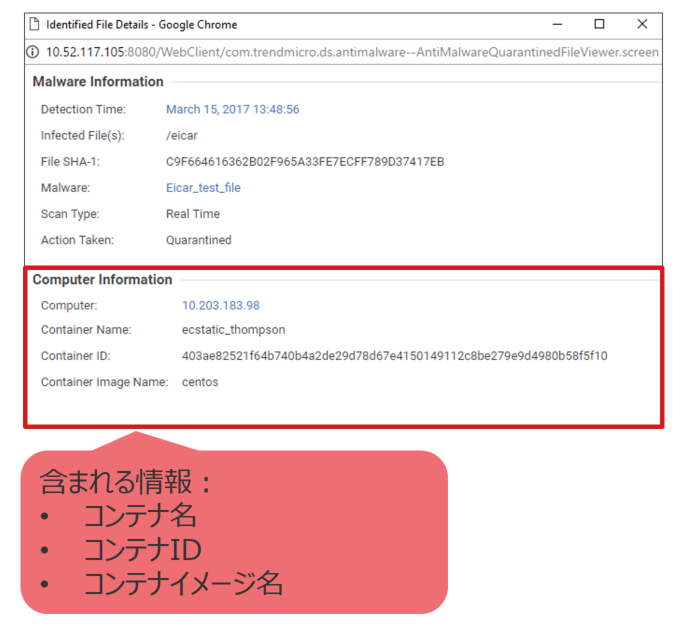Click the File SHA-1 hash value
Image resolution: width=687 pixels, height=635 pixels.
pyautogui.click(x=305, y=162)
